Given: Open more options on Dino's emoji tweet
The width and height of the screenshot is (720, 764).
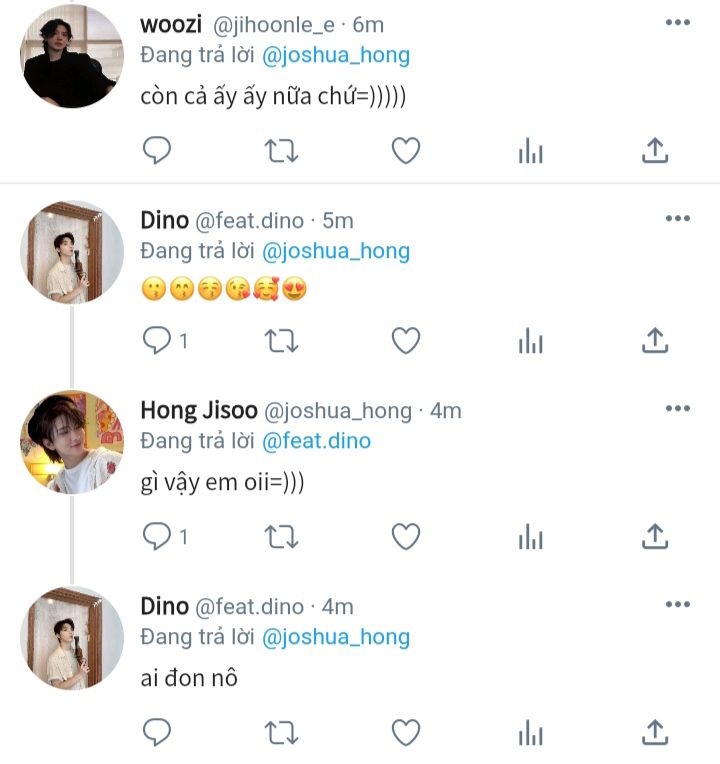Looking at the screenshot, I should [x=678, y=218].
